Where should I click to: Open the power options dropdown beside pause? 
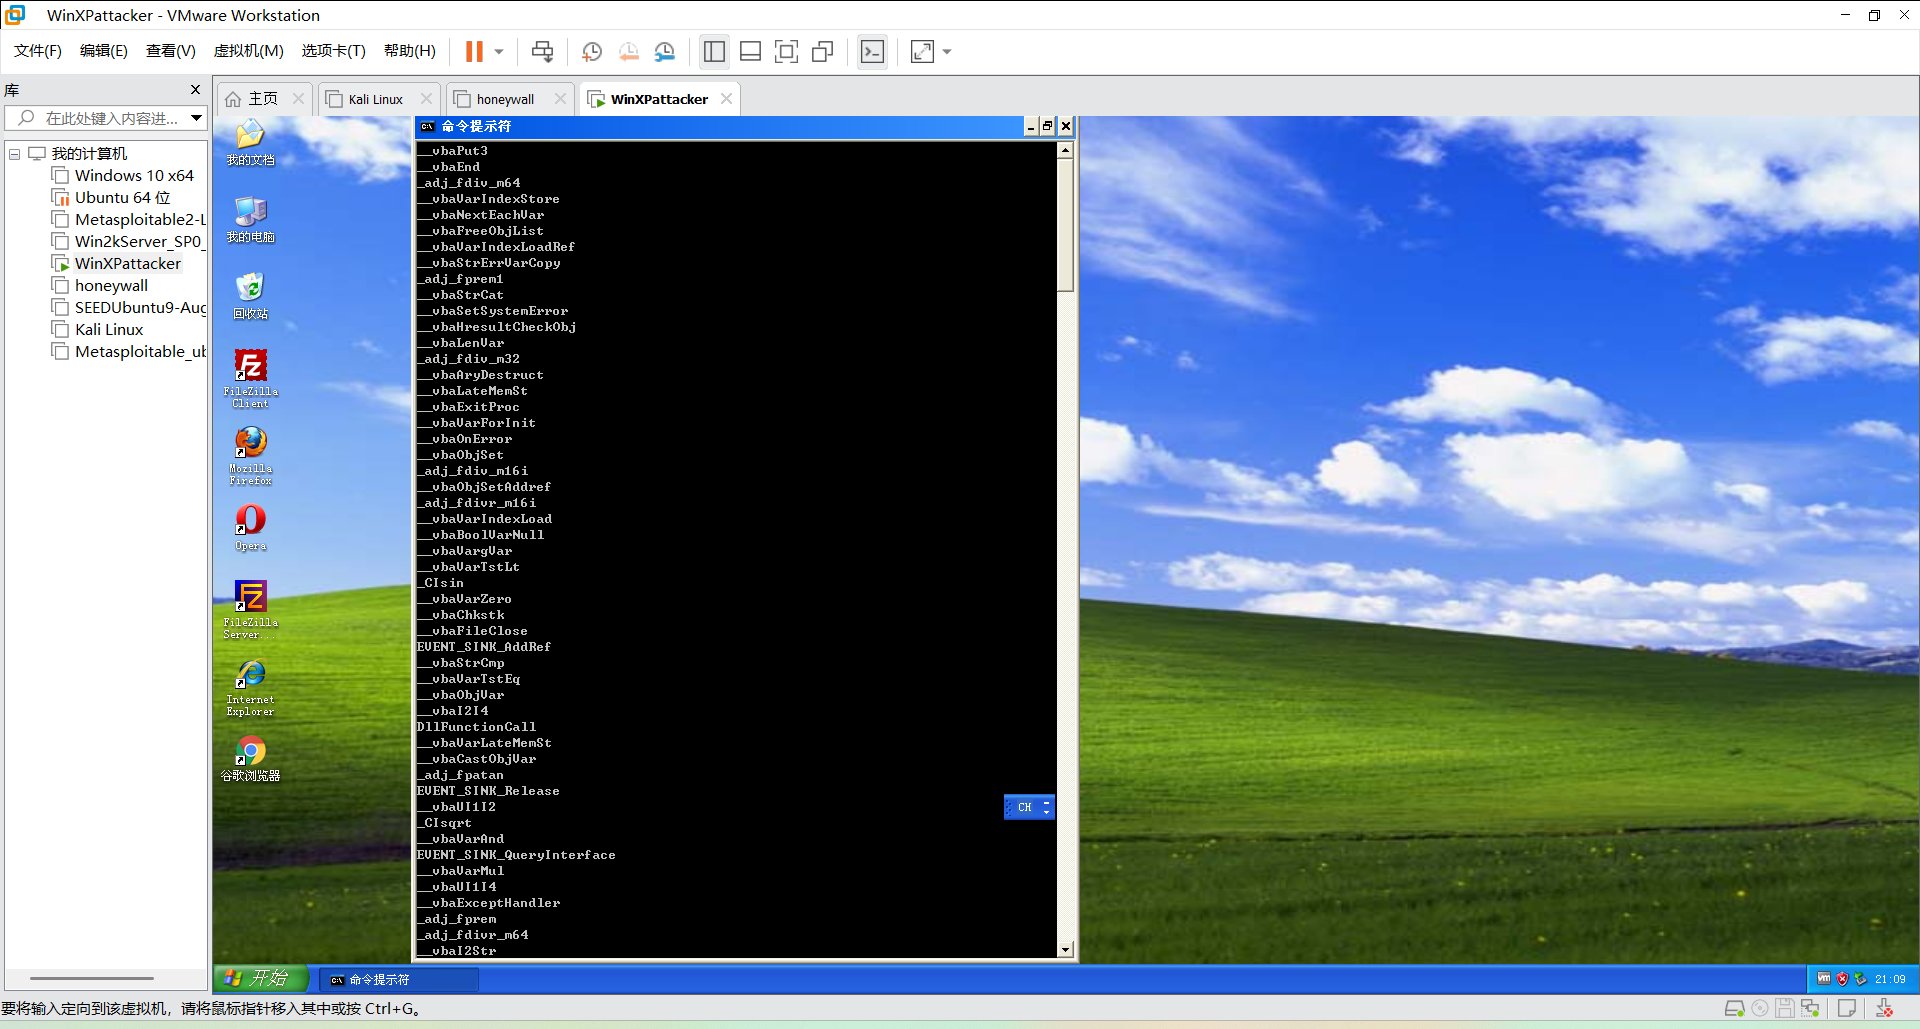[x=499, y=51]
